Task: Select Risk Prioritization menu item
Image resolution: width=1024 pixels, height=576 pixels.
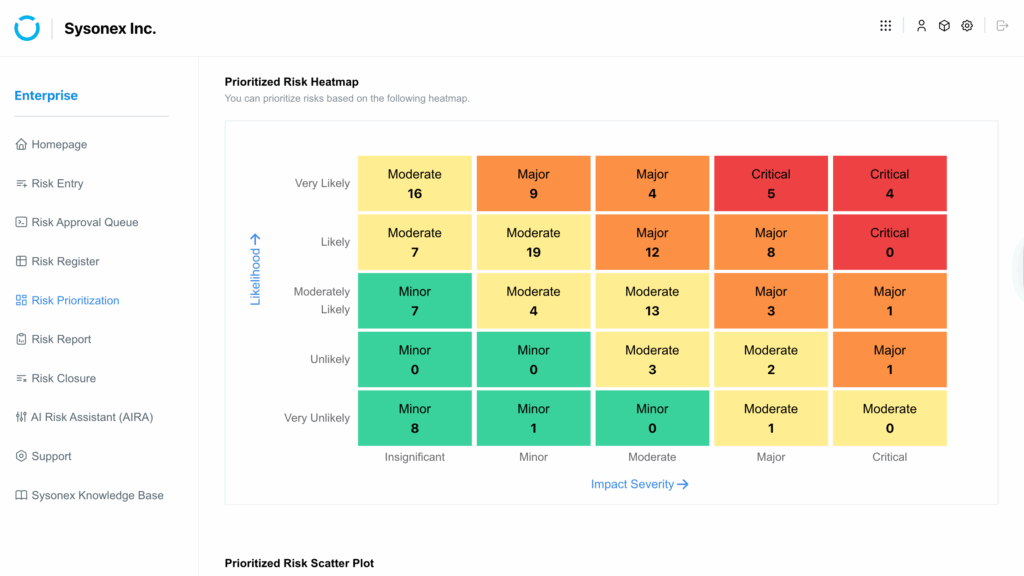Action: 75,300
